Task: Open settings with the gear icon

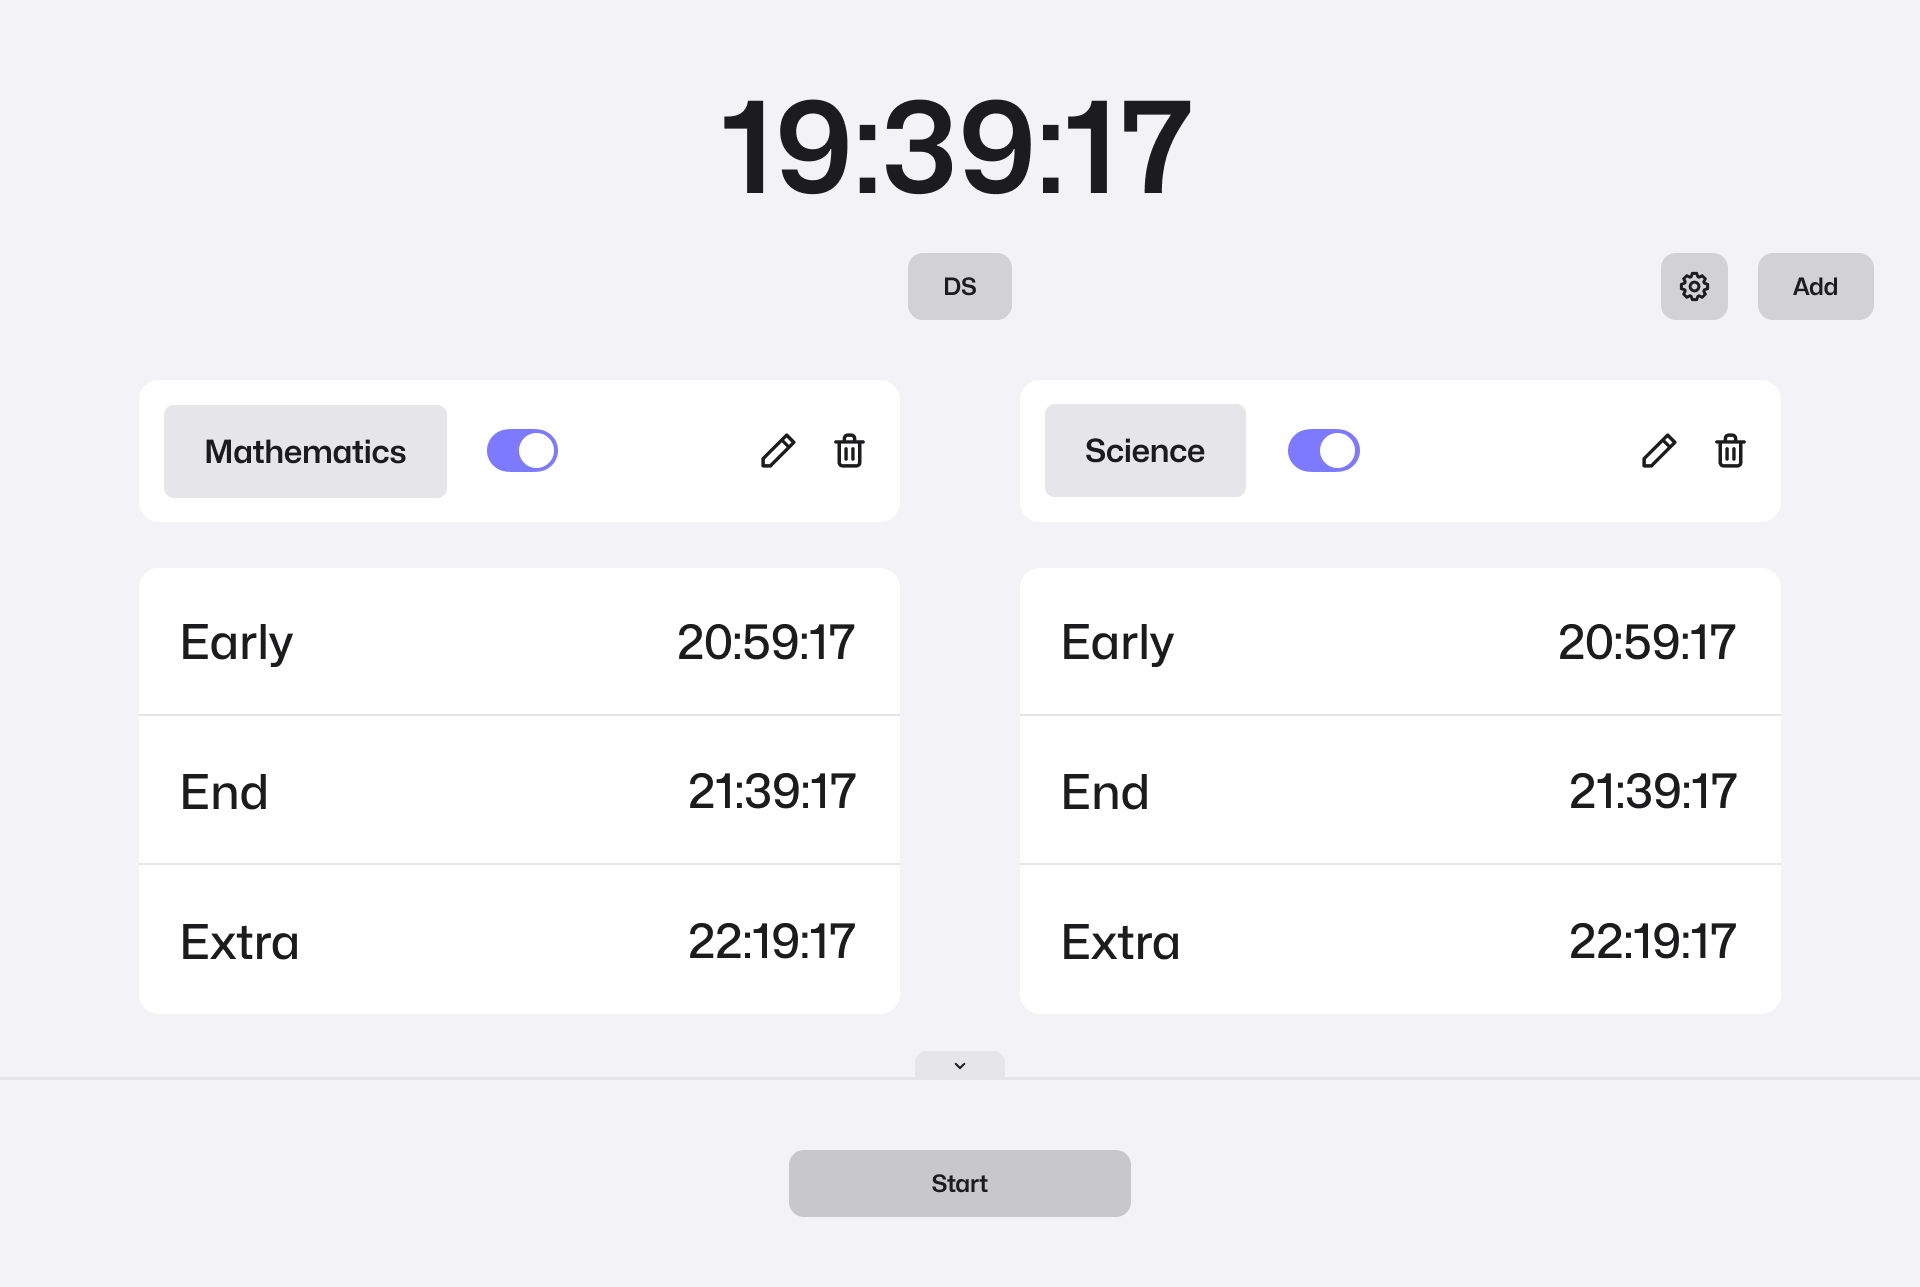Action: point(1694,286)
